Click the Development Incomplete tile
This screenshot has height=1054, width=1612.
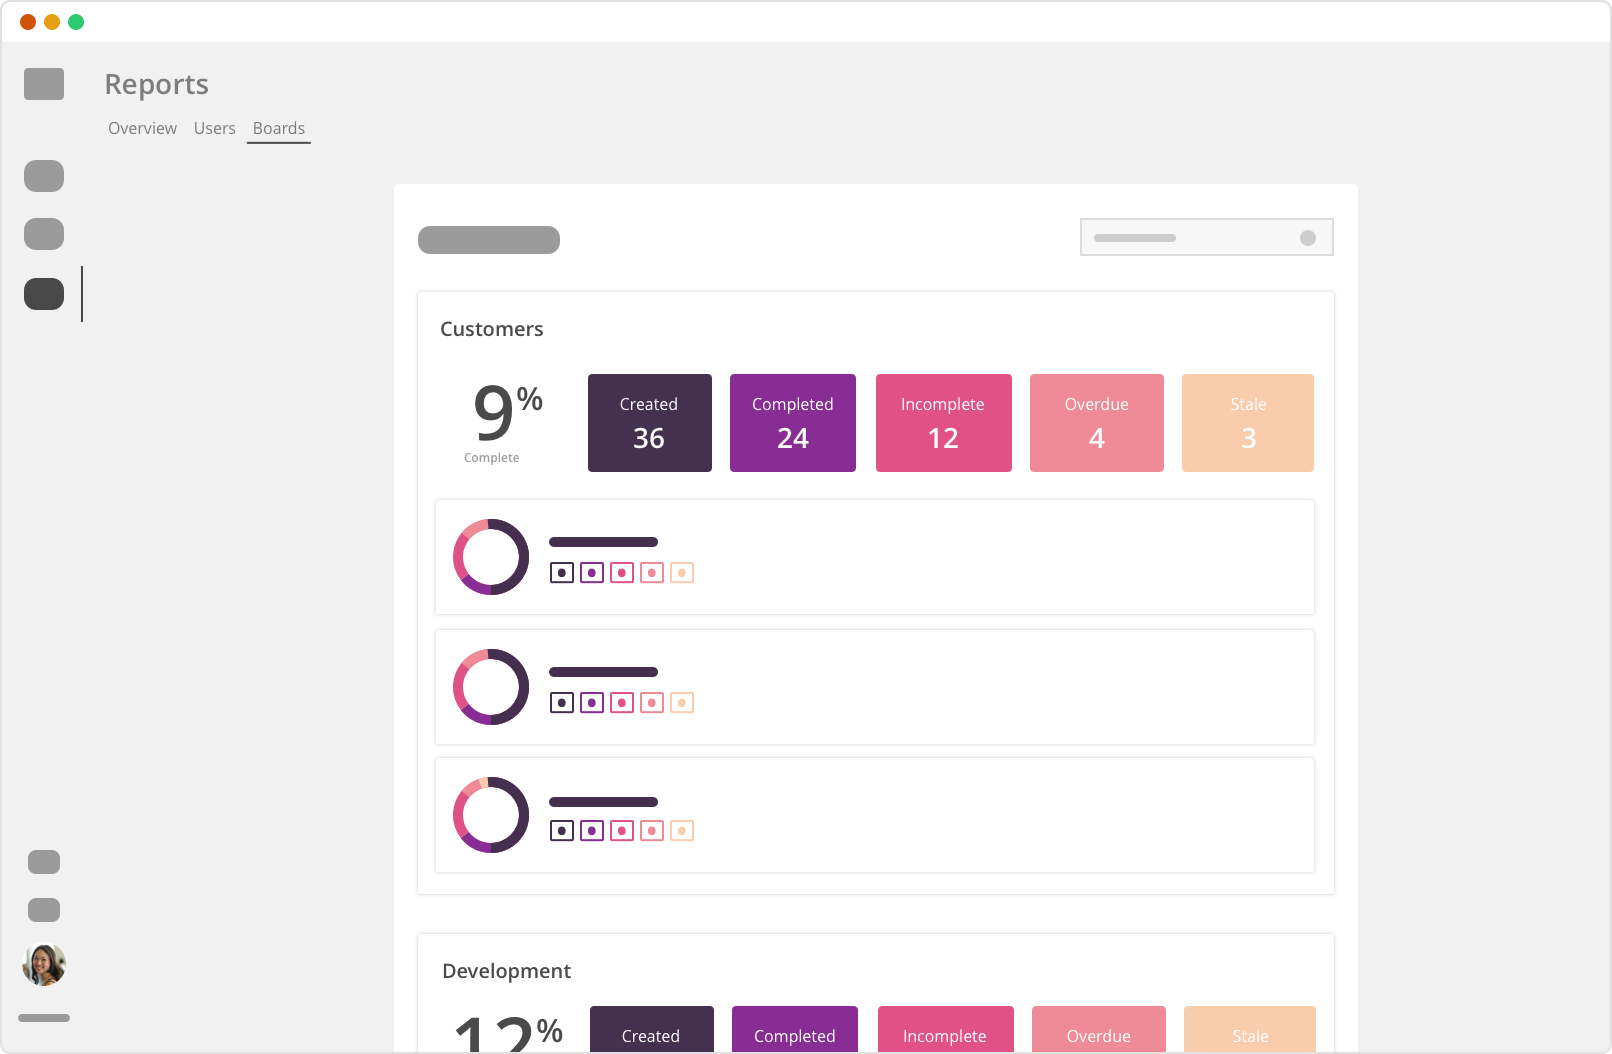[x=946, y=1029]
